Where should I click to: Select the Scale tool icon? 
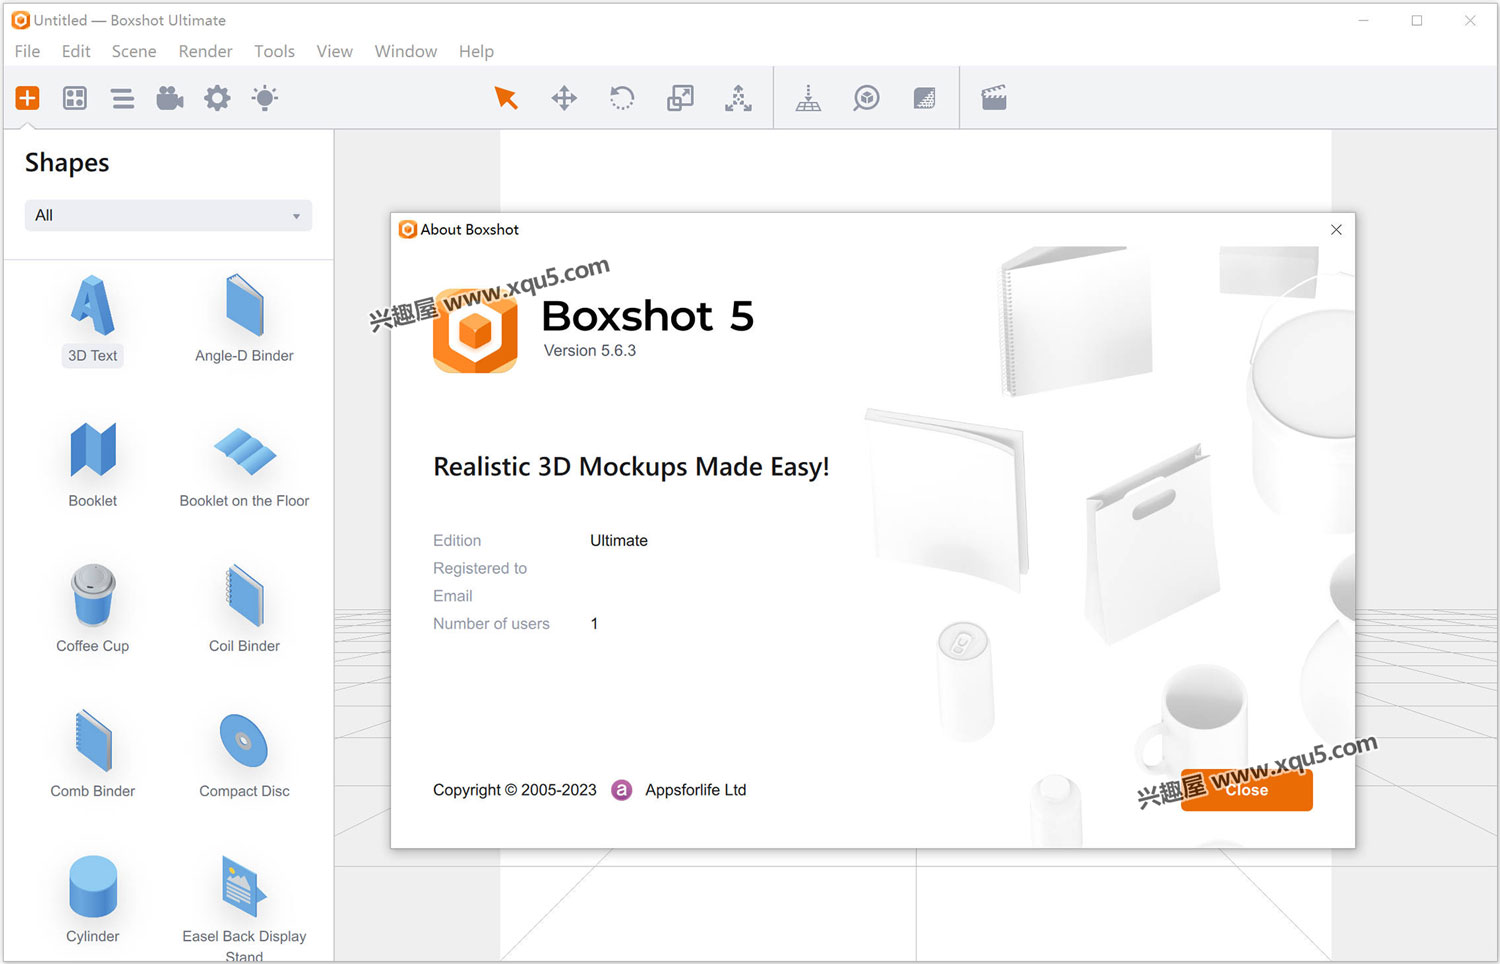coord(680,98)
